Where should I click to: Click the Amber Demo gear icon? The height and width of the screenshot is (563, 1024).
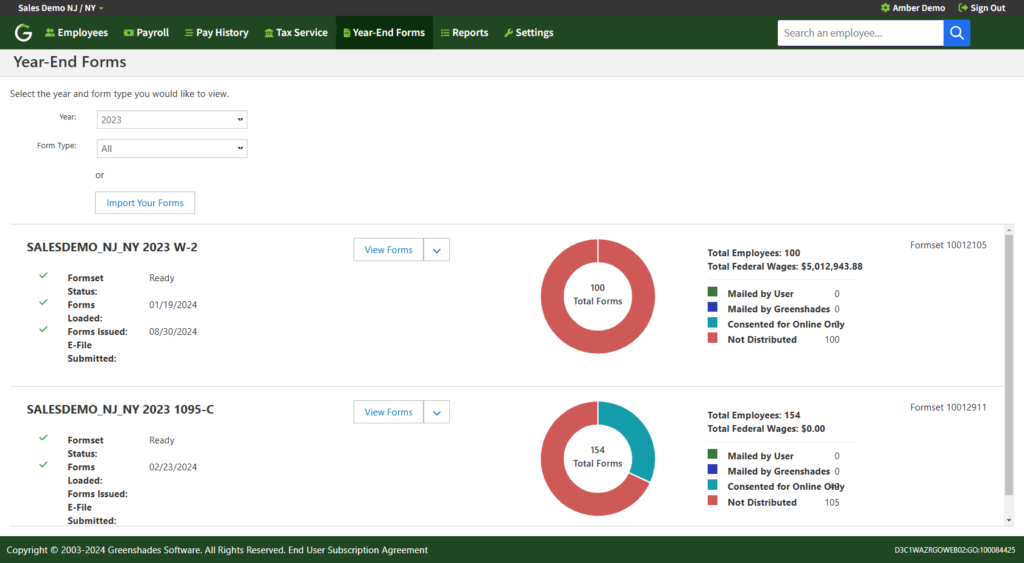point(885,8)
